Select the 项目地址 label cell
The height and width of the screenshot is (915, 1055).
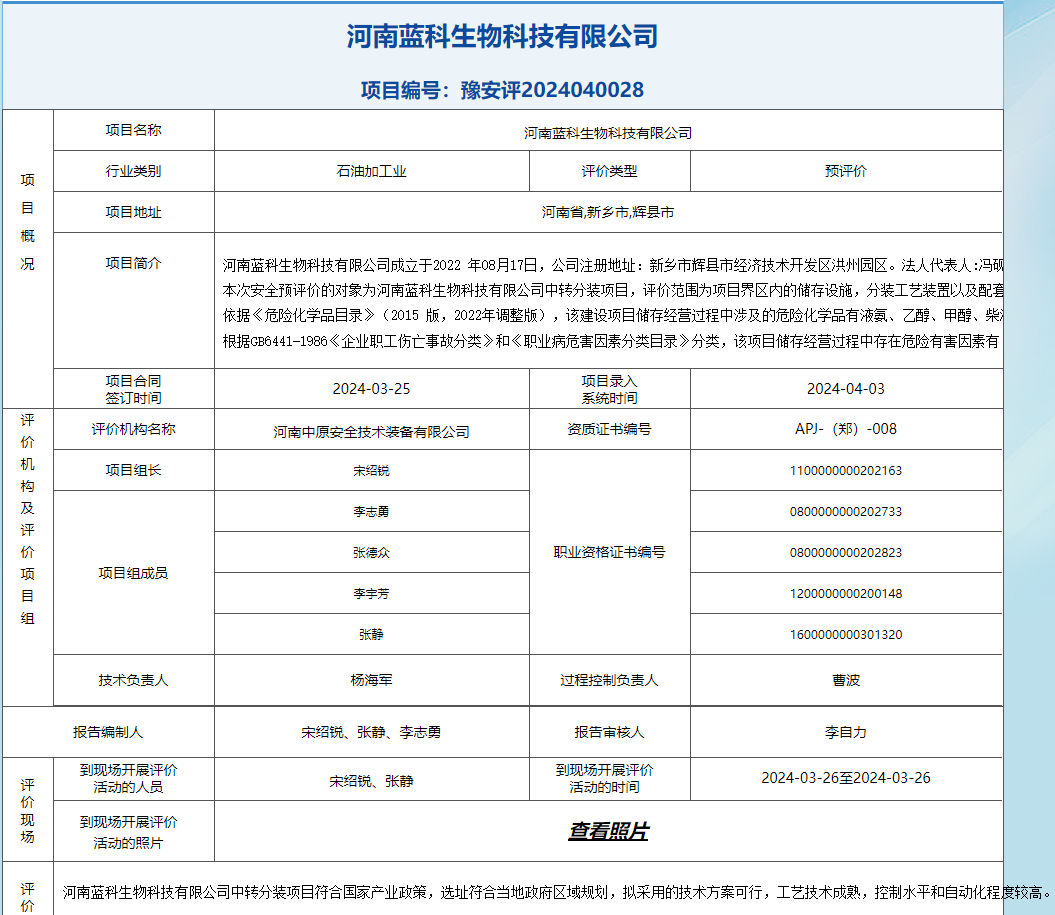133,213
